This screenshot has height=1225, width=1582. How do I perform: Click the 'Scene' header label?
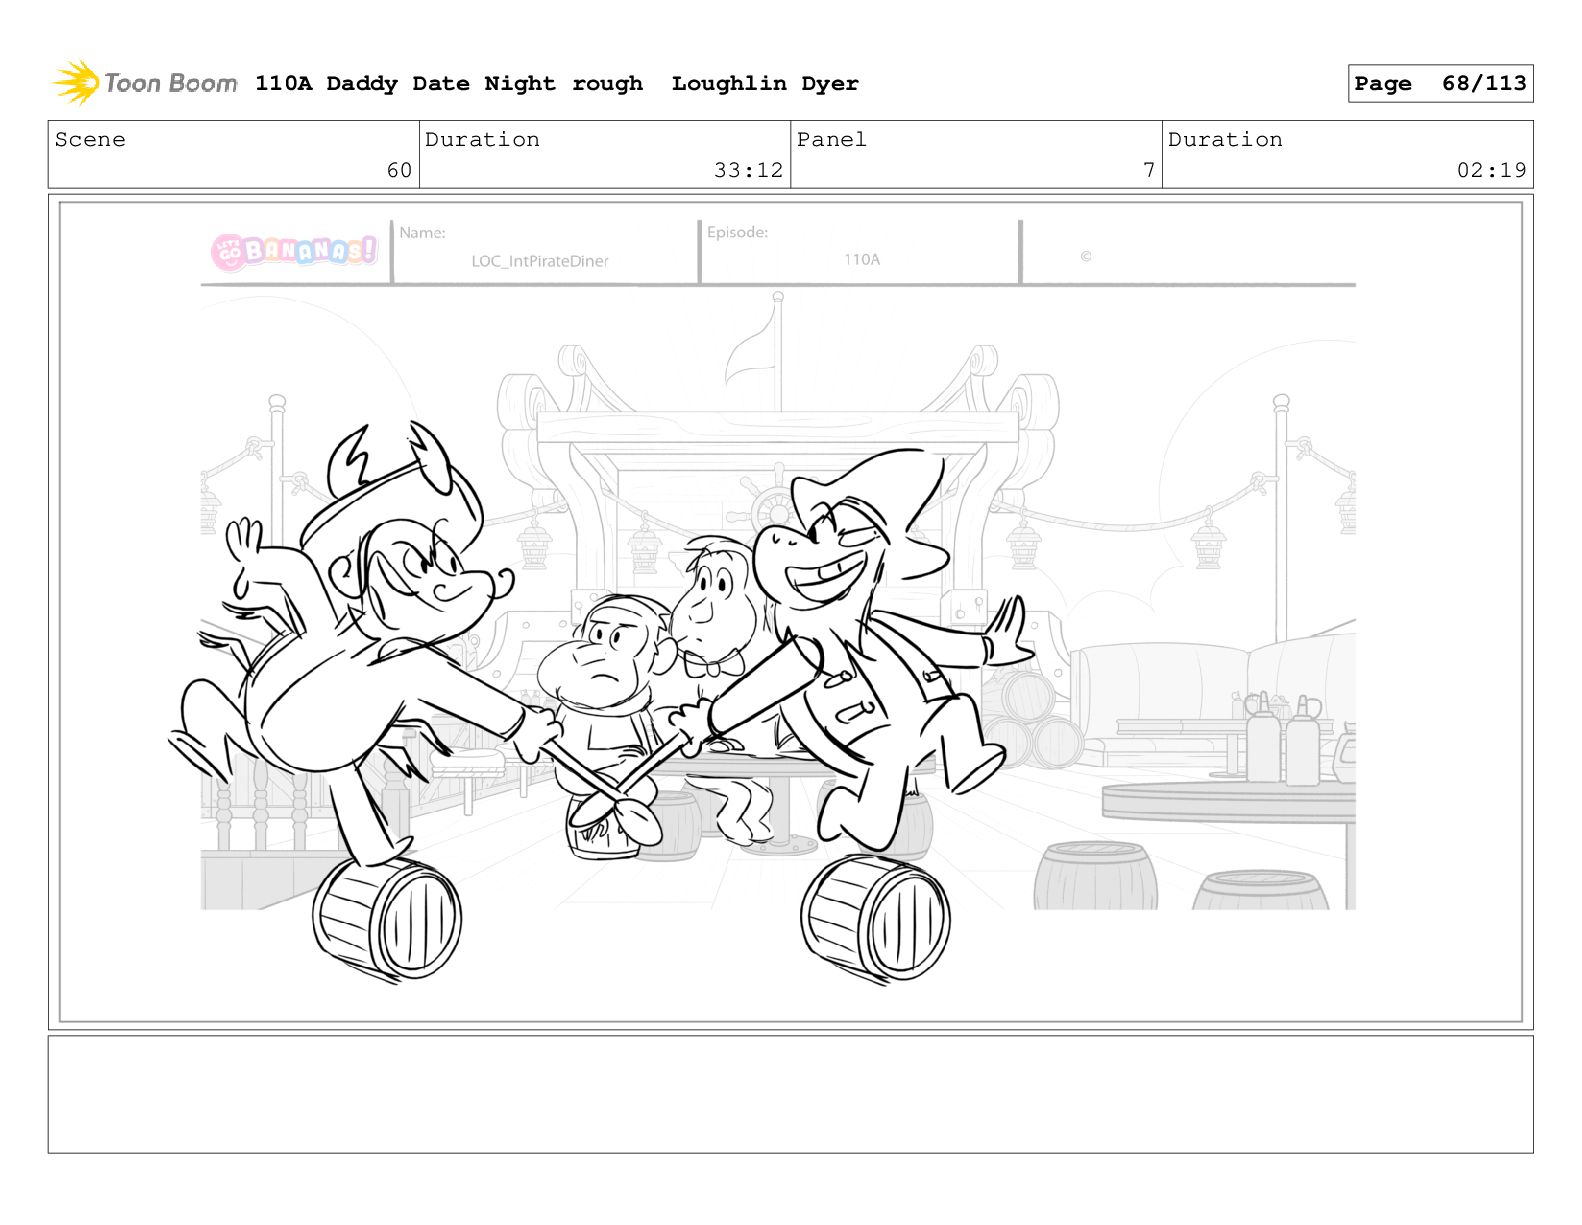90,139
